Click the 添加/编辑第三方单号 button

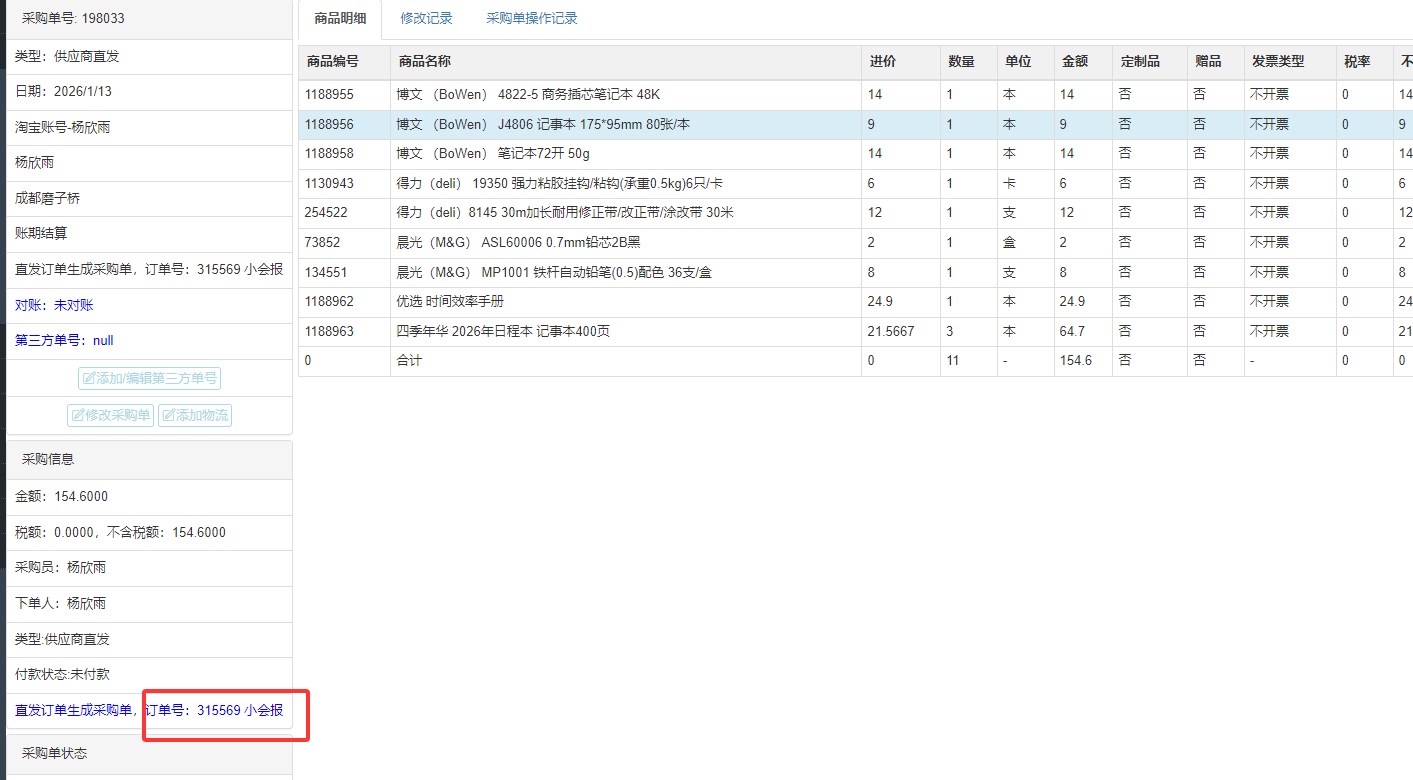click(150, 378)
